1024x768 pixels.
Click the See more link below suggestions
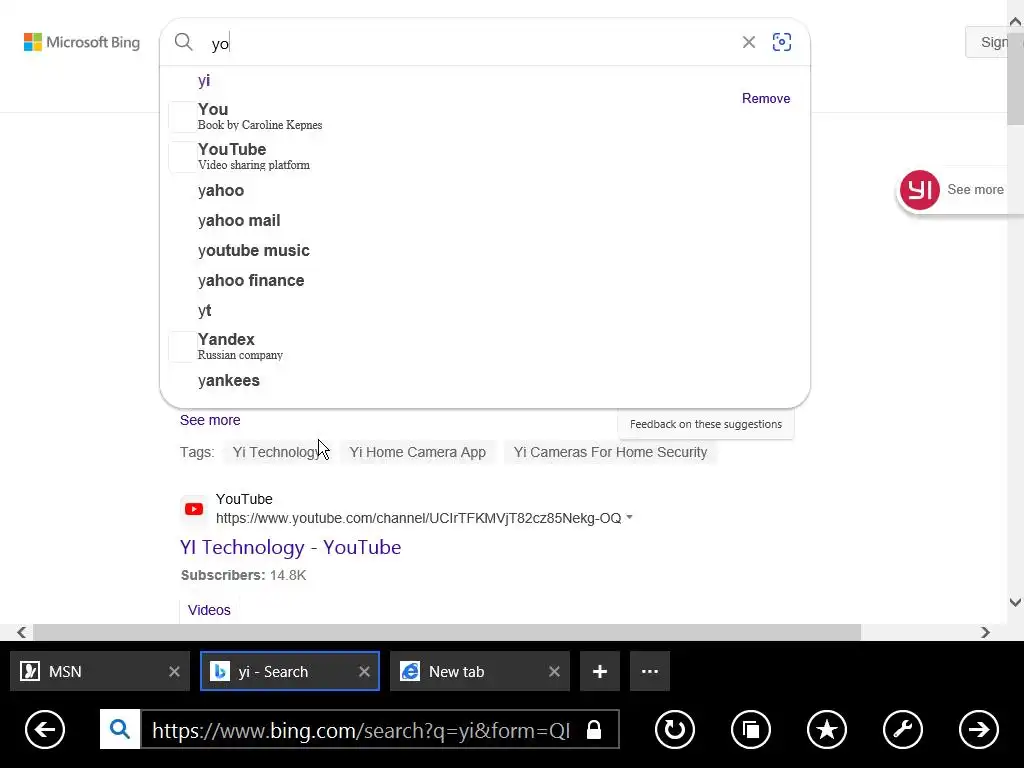pyautogui.click(x=210, y=420)
